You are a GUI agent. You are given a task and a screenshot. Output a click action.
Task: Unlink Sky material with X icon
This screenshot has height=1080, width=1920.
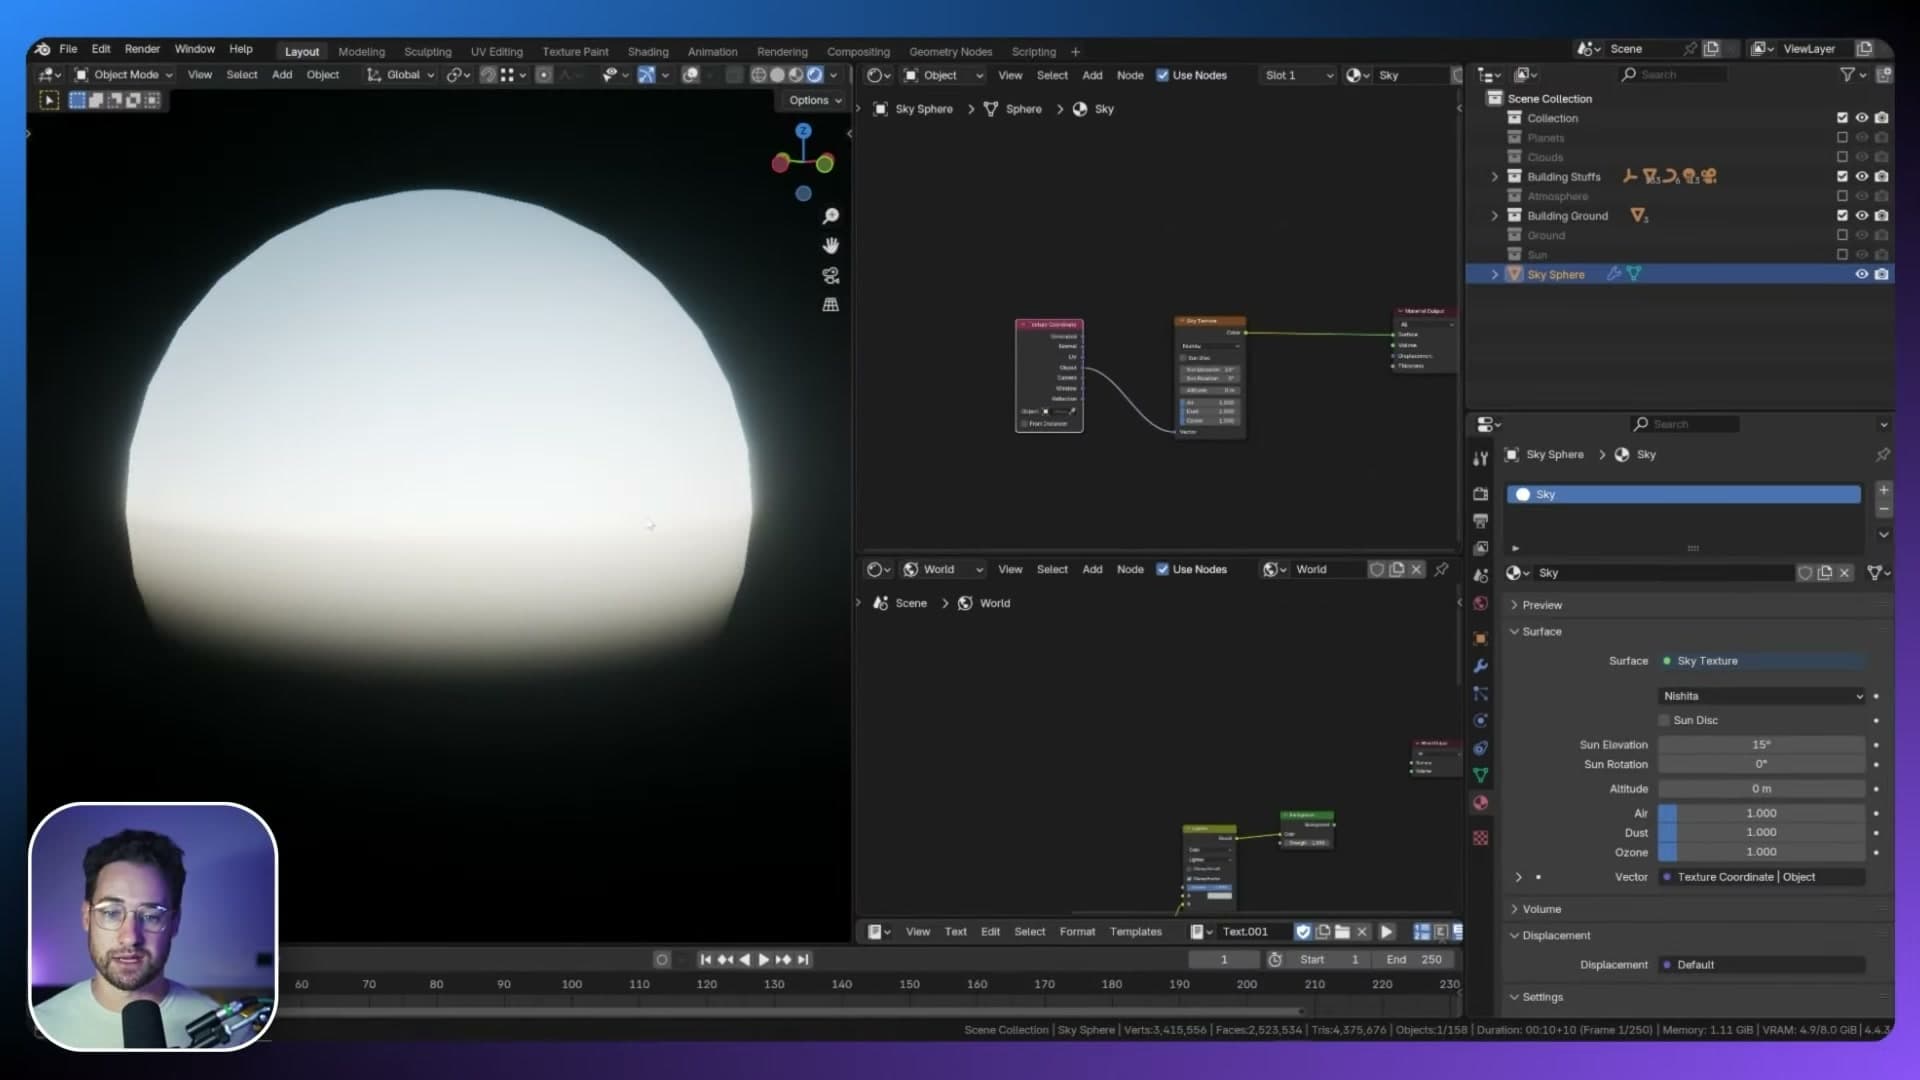pos(1845,573)
